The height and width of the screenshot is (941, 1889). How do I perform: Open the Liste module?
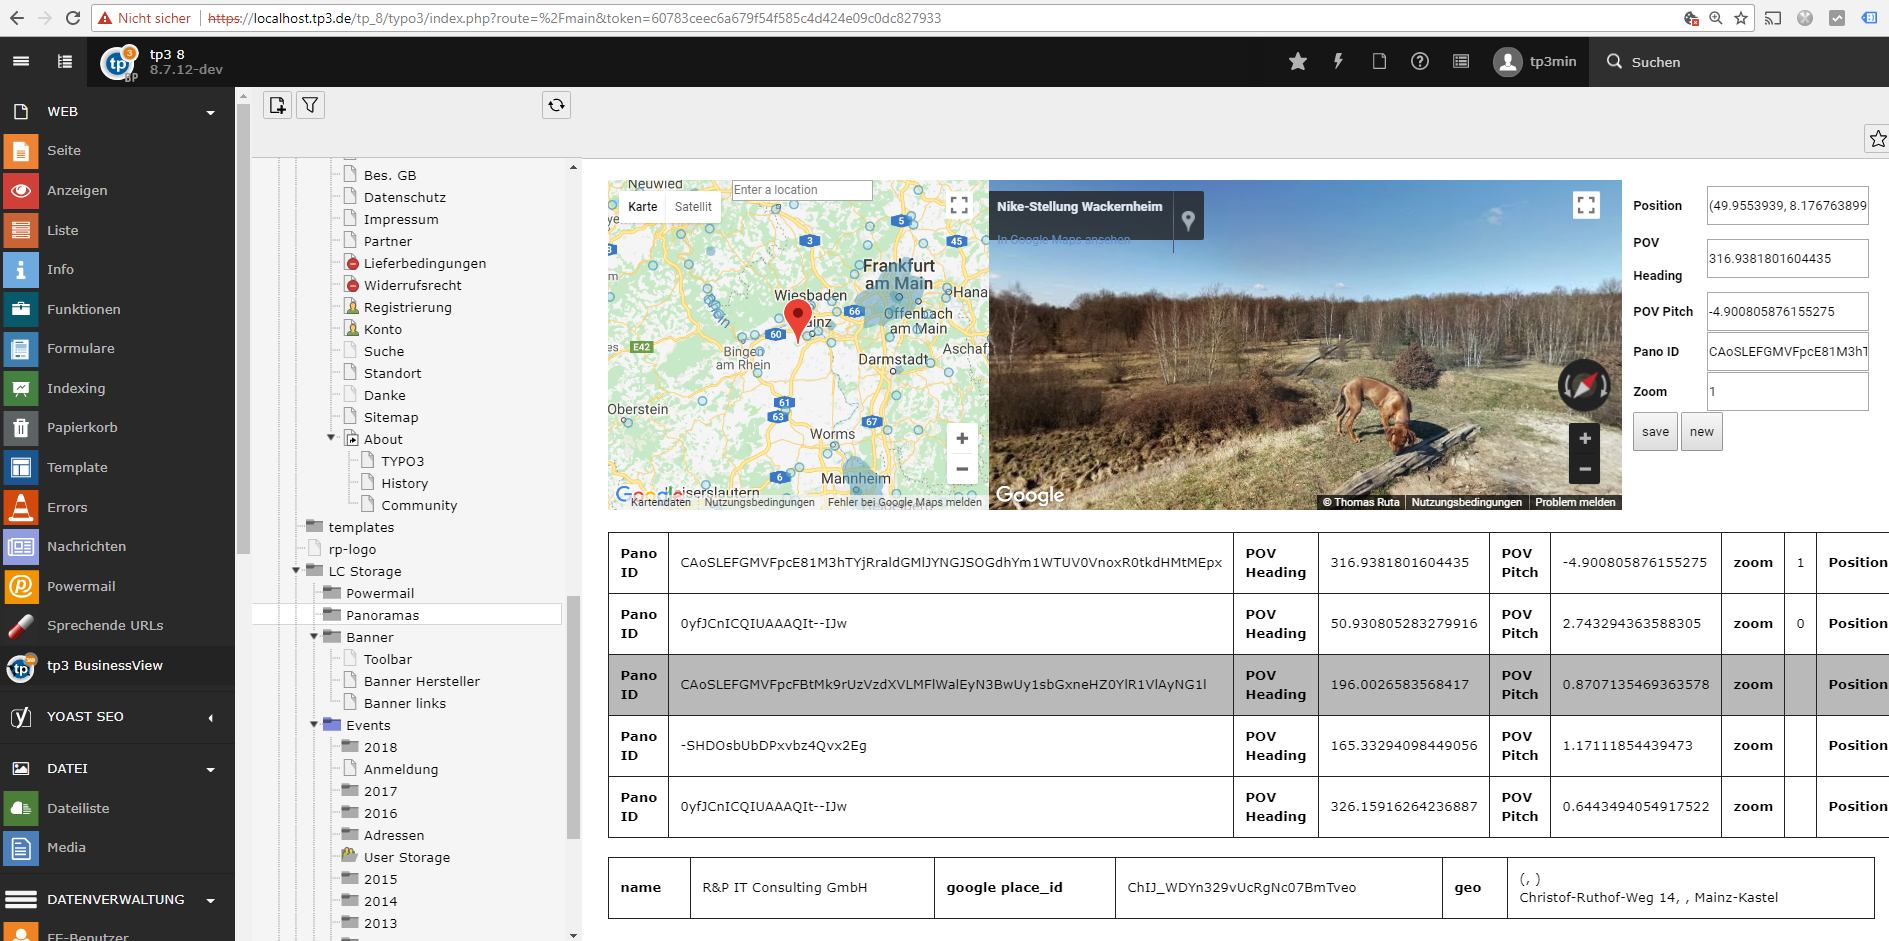point(62,230)
